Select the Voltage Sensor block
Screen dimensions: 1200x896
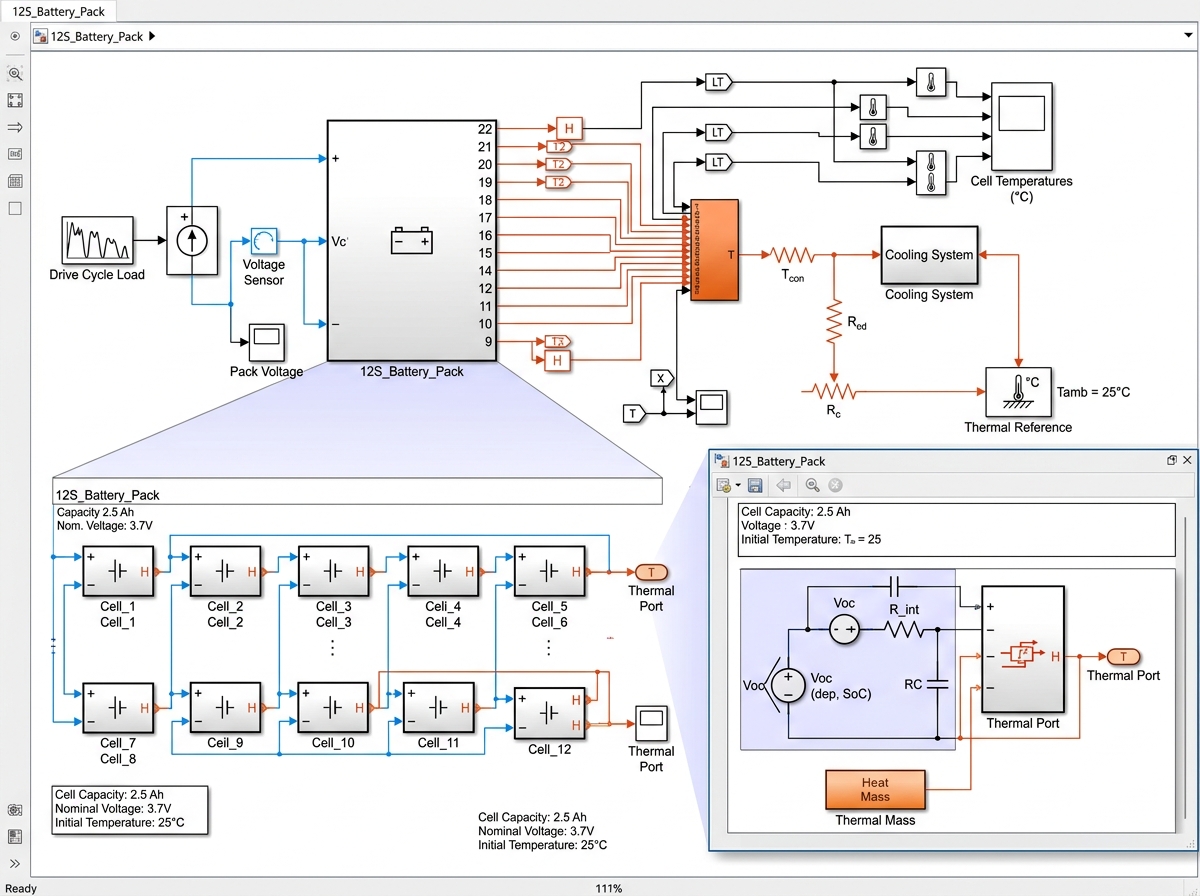coord(264,241)
